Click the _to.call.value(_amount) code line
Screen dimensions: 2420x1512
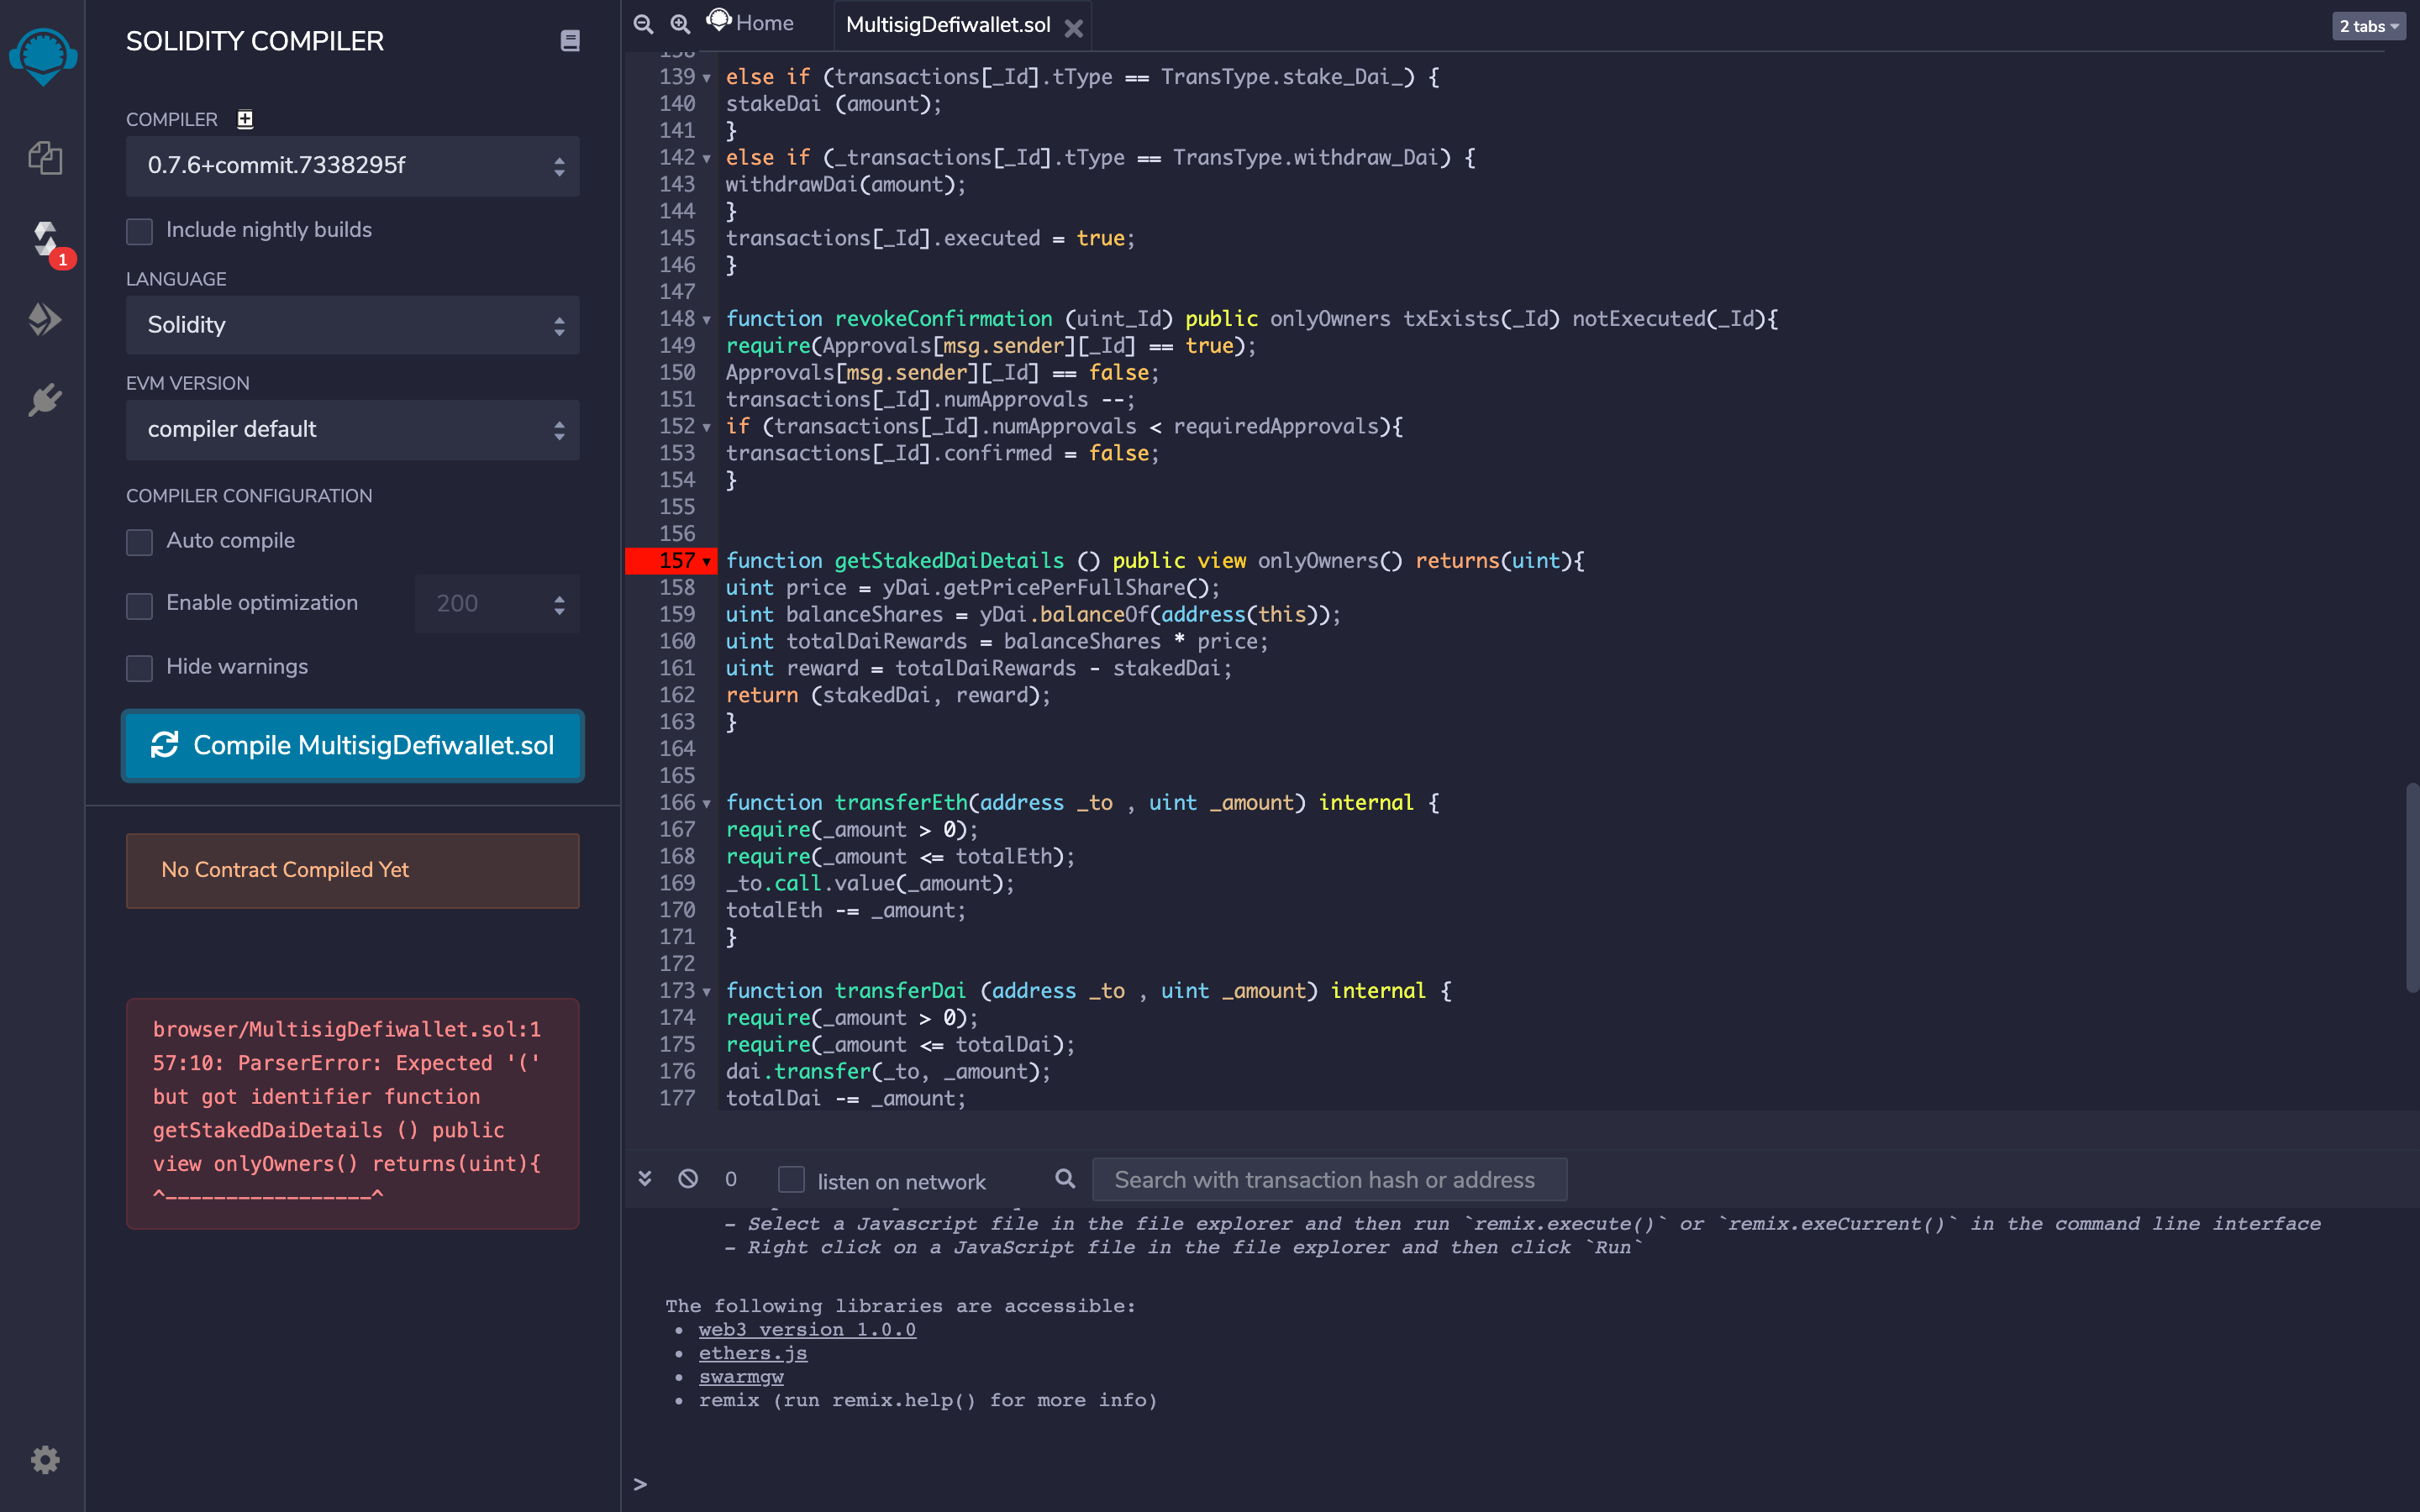tap(870, 883)
